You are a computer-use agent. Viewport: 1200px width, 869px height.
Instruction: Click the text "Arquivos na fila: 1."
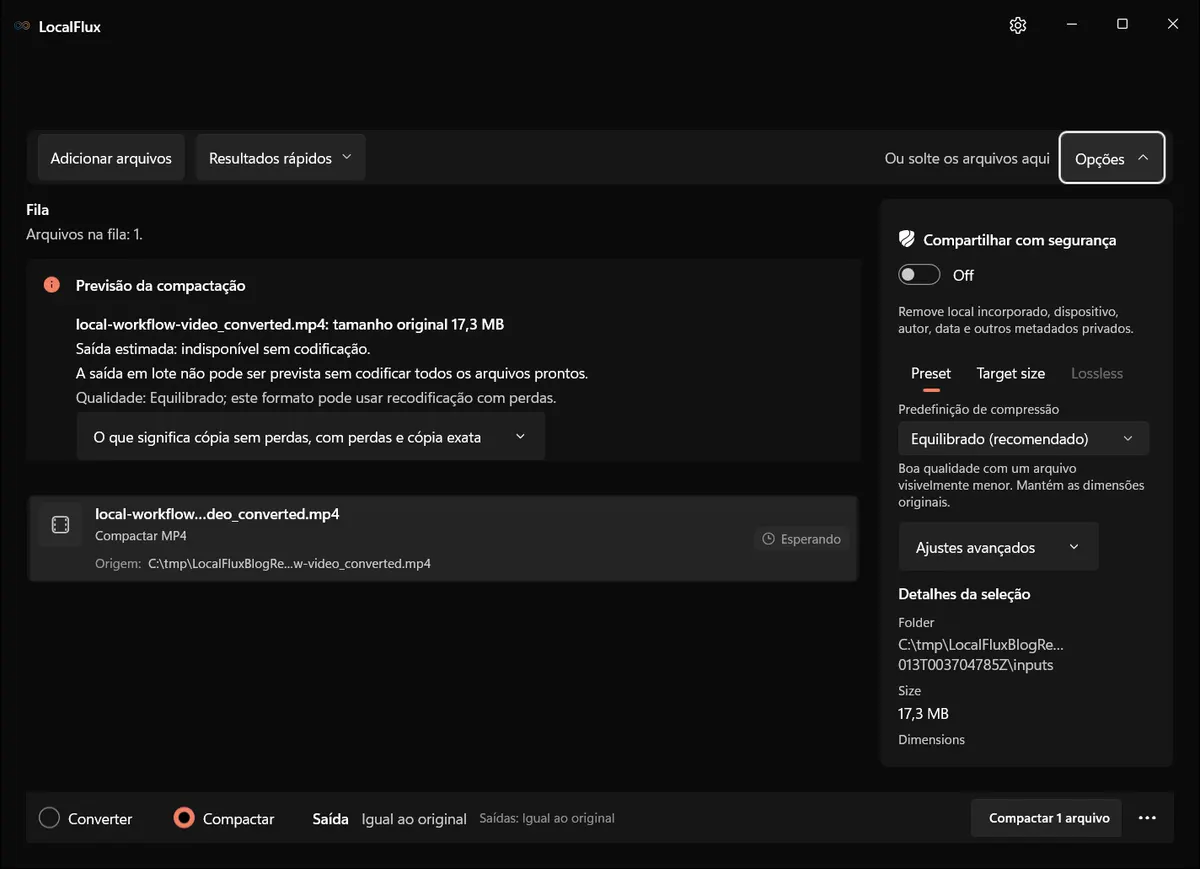point(84,235)
